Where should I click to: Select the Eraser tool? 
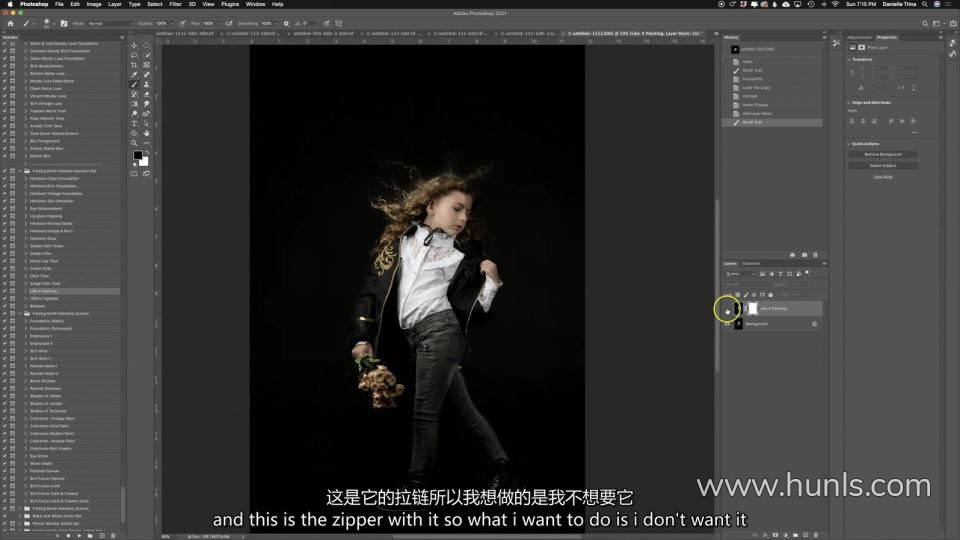pyautogui.click(x=146, y=94)
